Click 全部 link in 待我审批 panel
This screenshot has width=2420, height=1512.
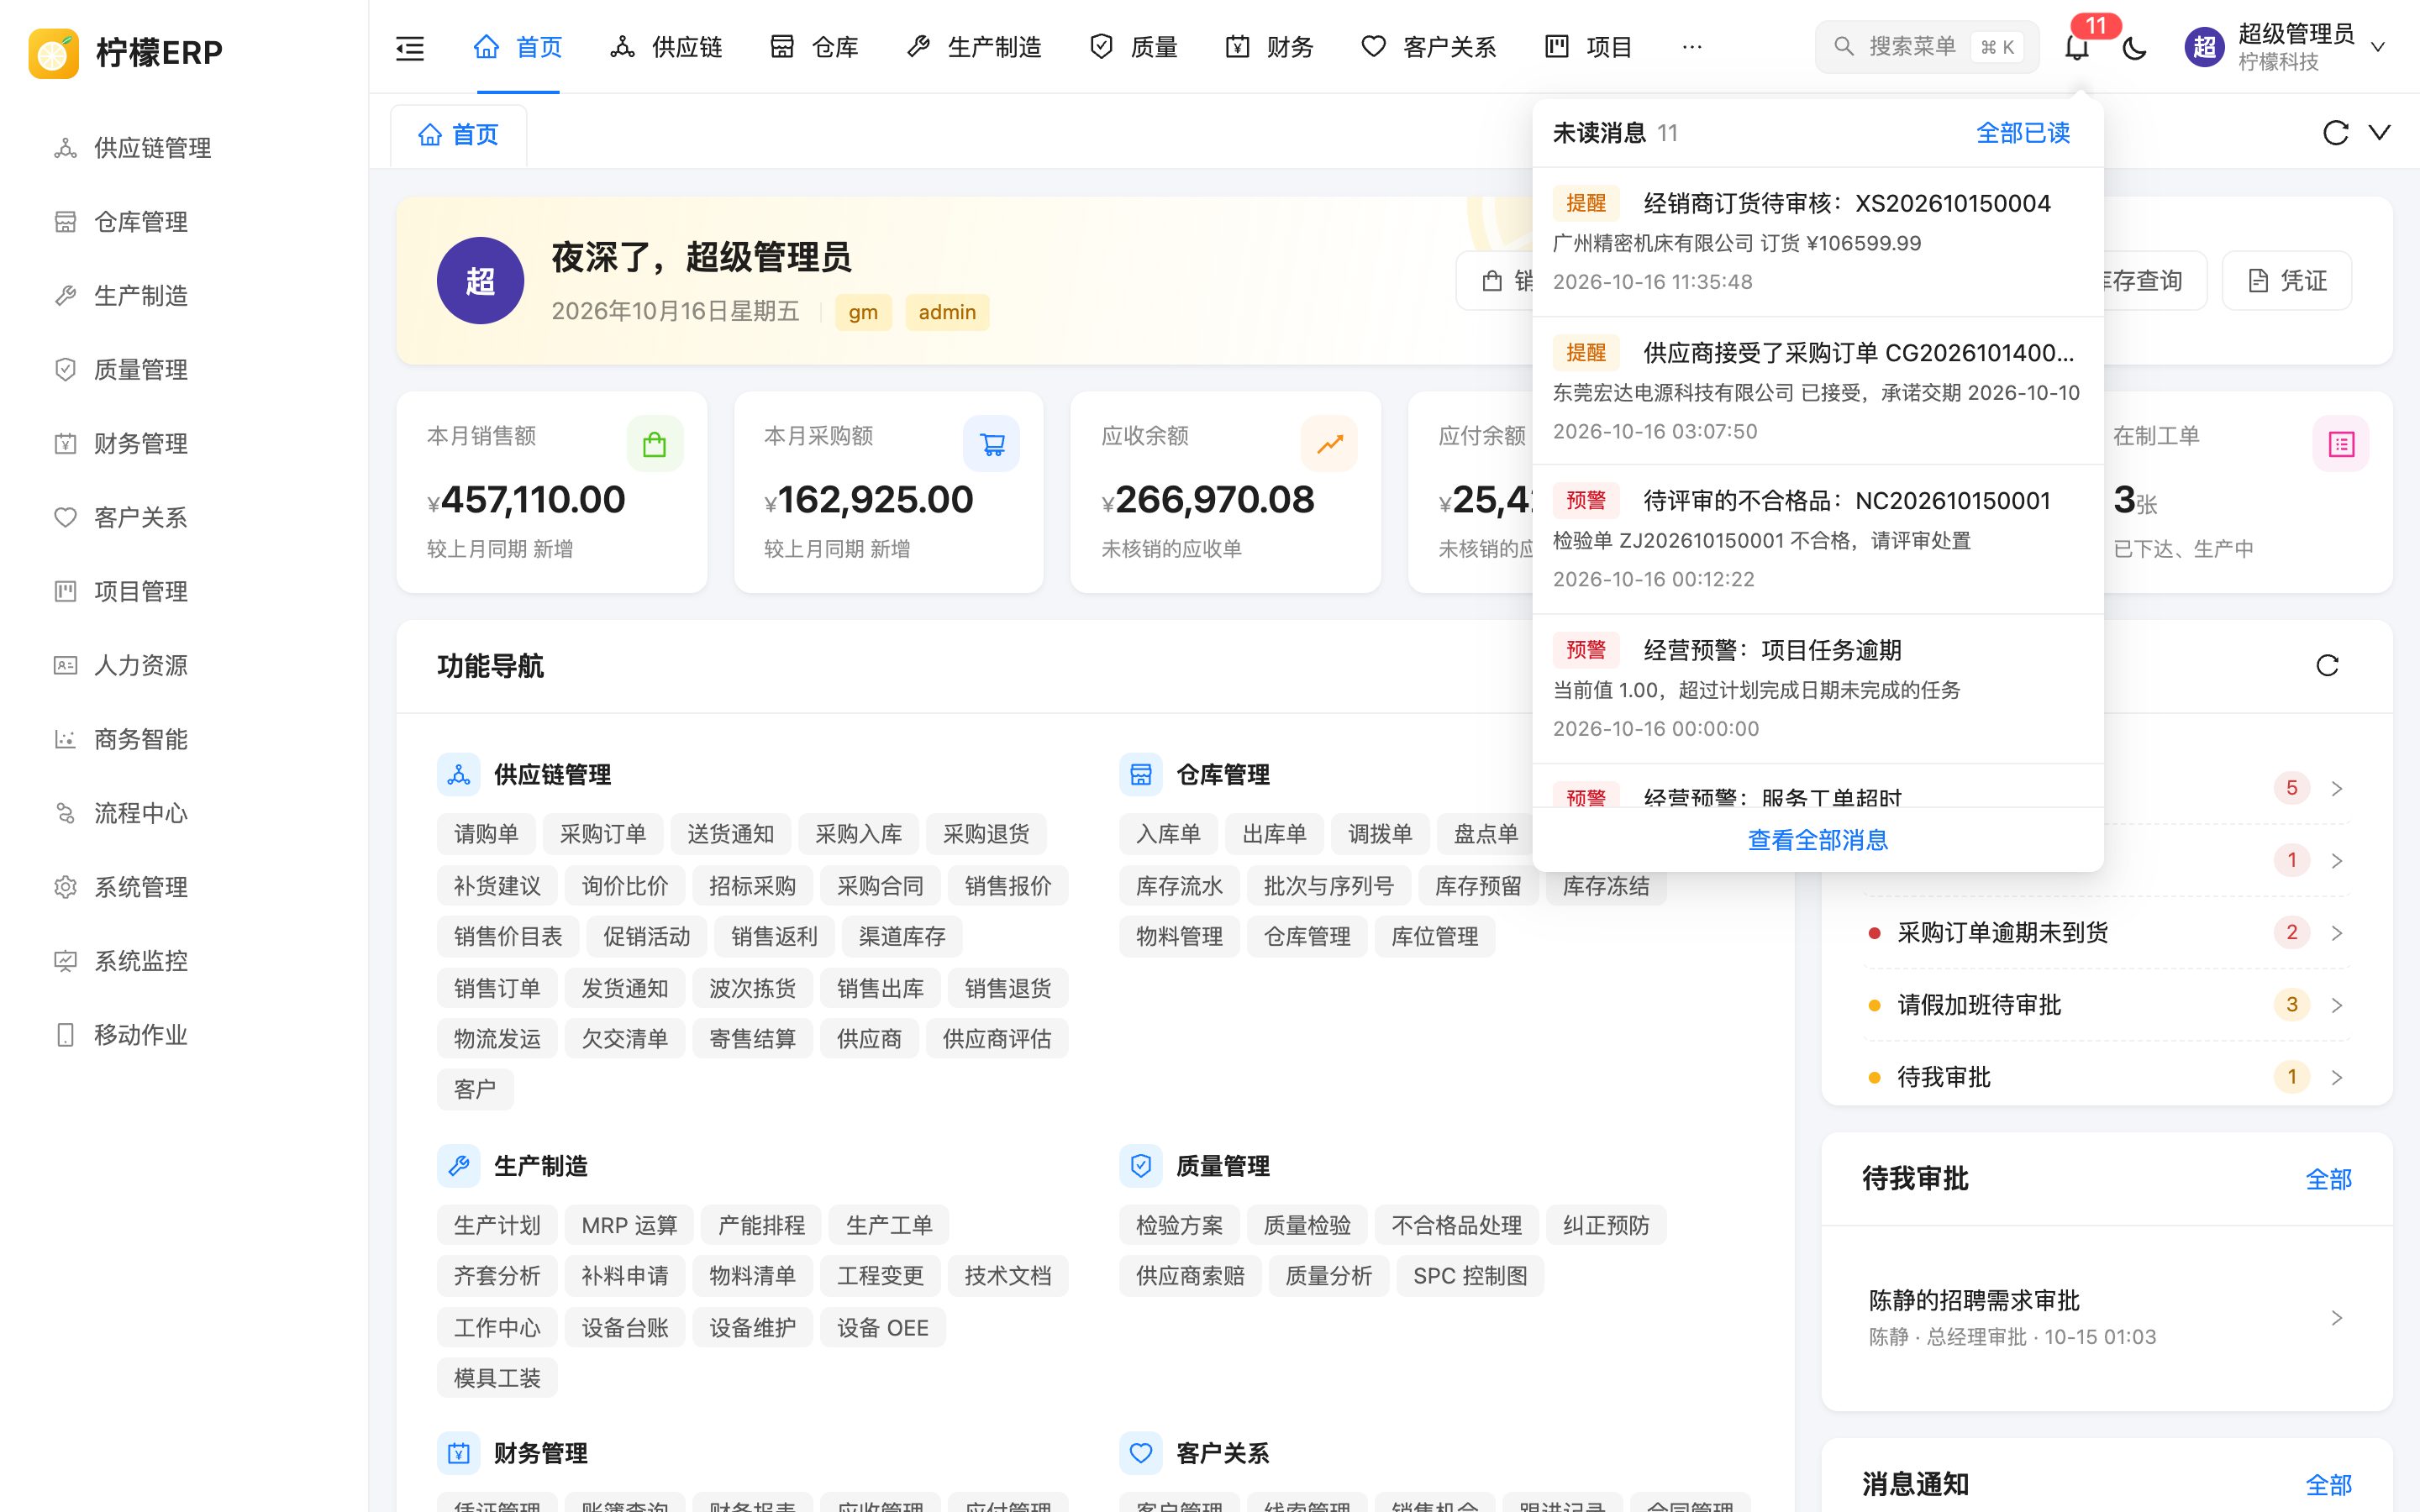tap(2329, 1180)
